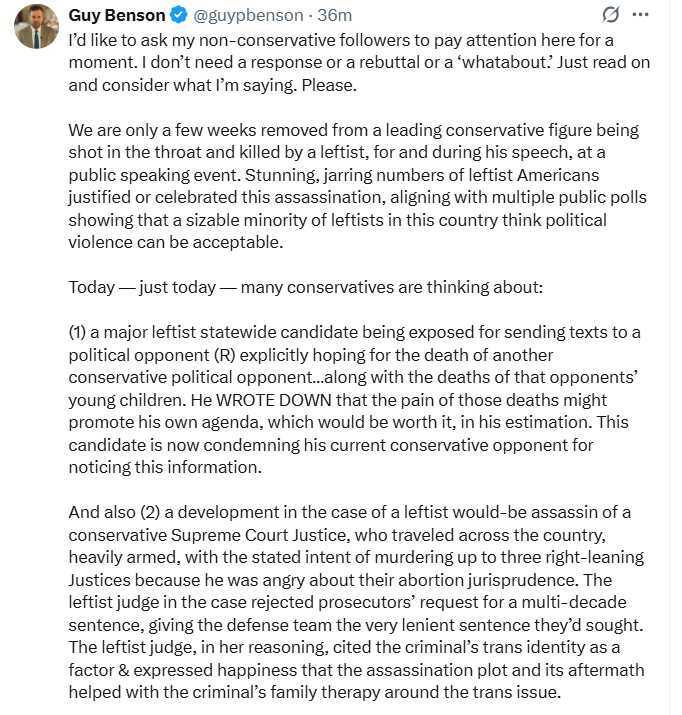Click the paragraph starting "We are only a few weeks"
This screenshot has width=682, height=715.
[x=352, y=185]
